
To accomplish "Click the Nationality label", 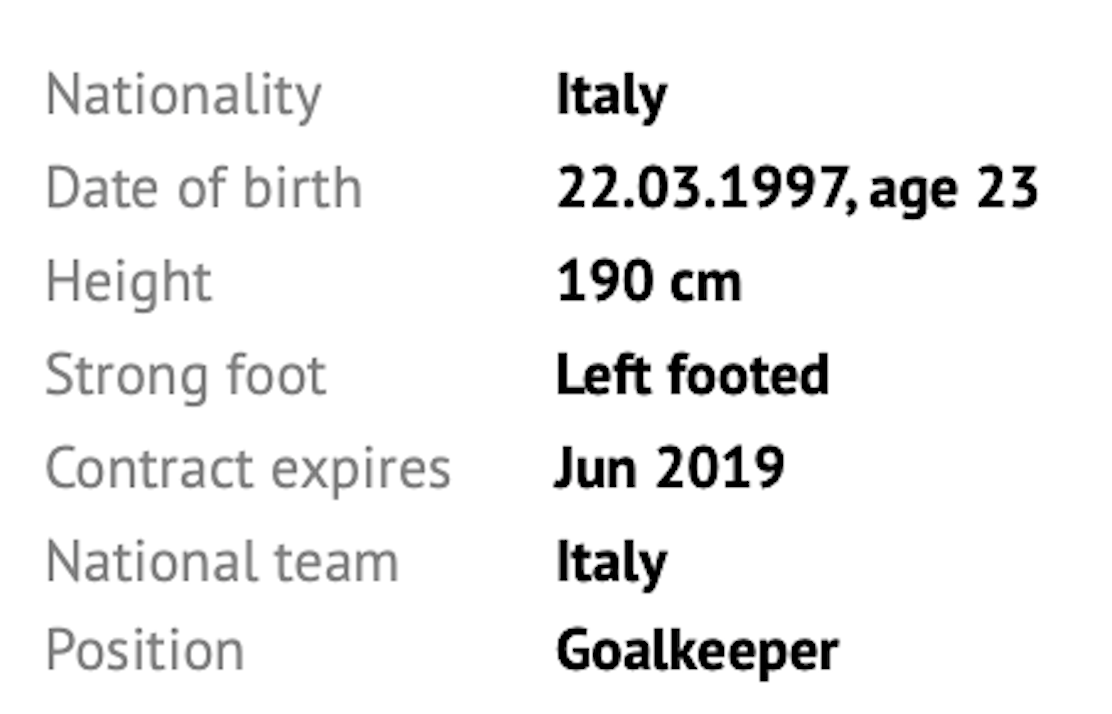I will (x=184, y=96).
